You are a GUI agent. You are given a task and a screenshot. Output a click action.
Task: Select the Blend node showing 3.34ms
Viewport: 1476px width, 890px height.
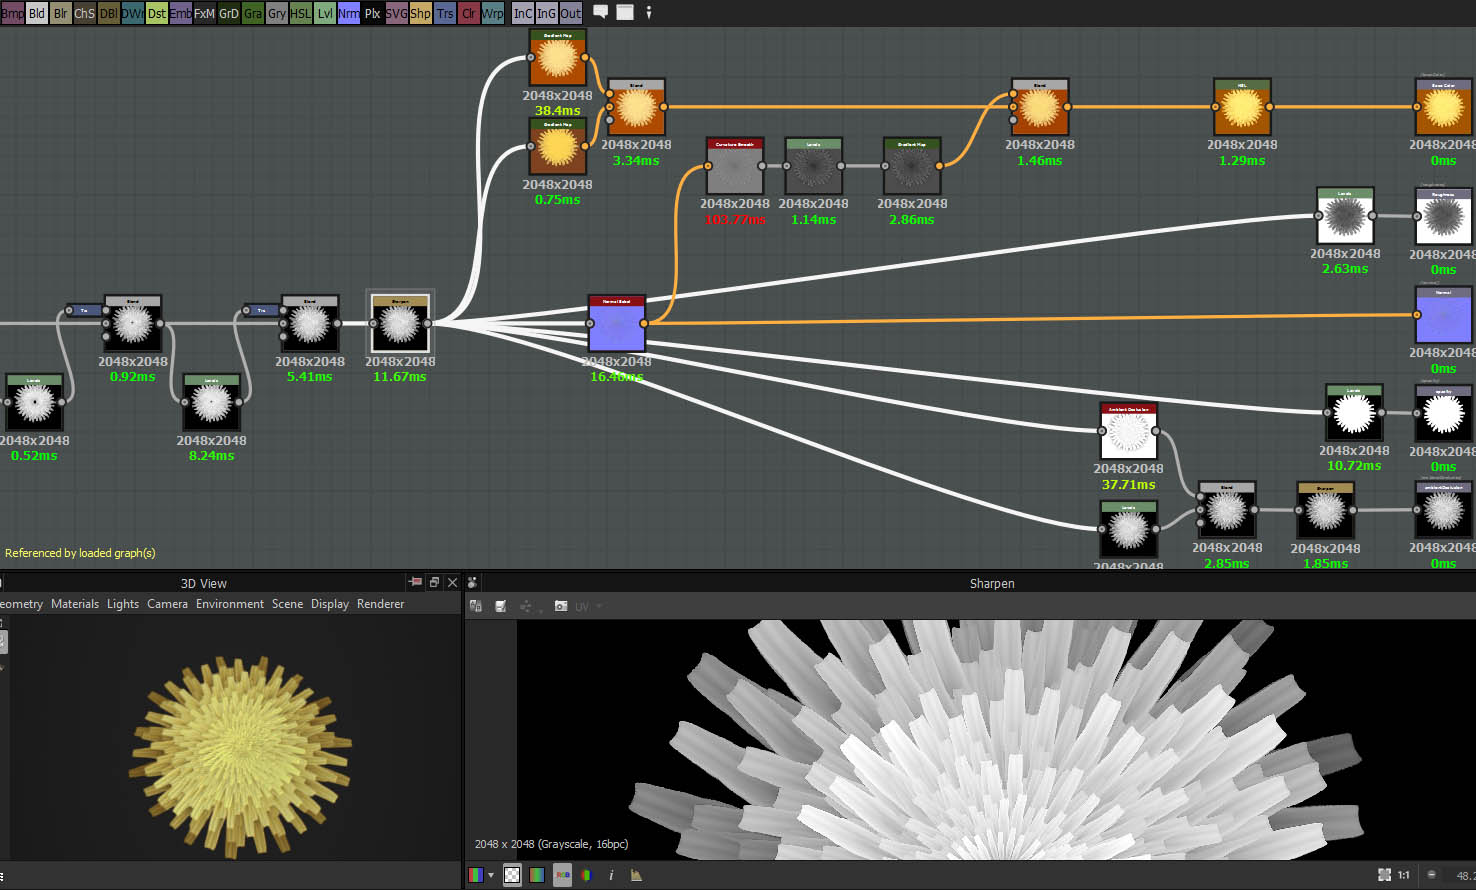coord(636,107)
